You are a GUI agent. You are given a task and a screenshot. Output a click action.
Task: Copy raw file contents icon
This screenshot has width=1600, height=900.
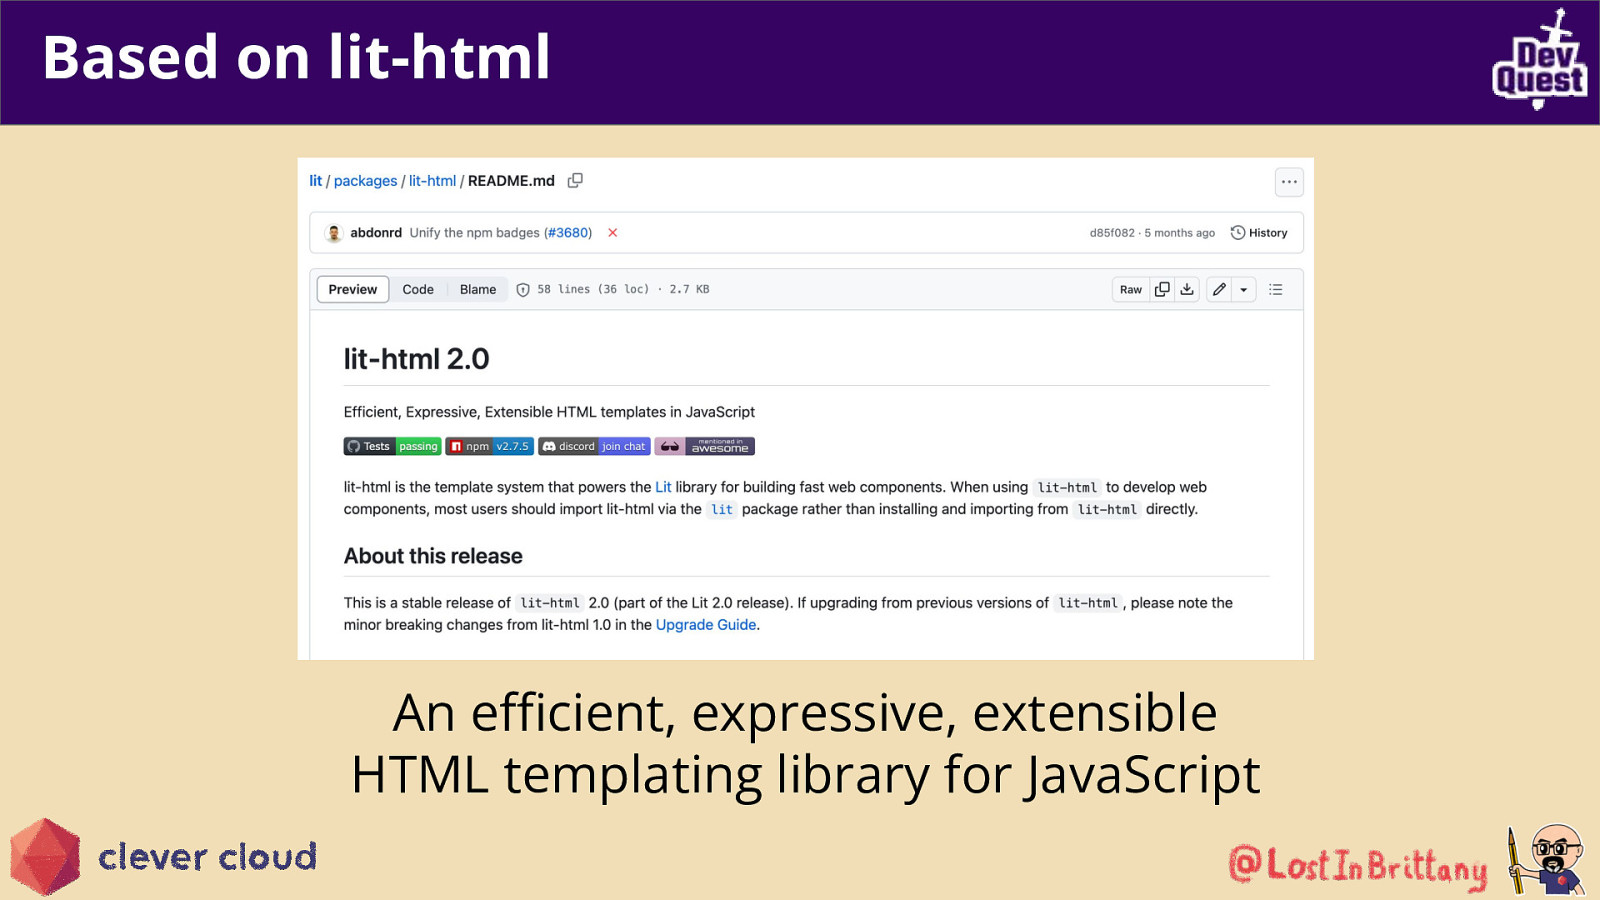[x=1162, y=290]
